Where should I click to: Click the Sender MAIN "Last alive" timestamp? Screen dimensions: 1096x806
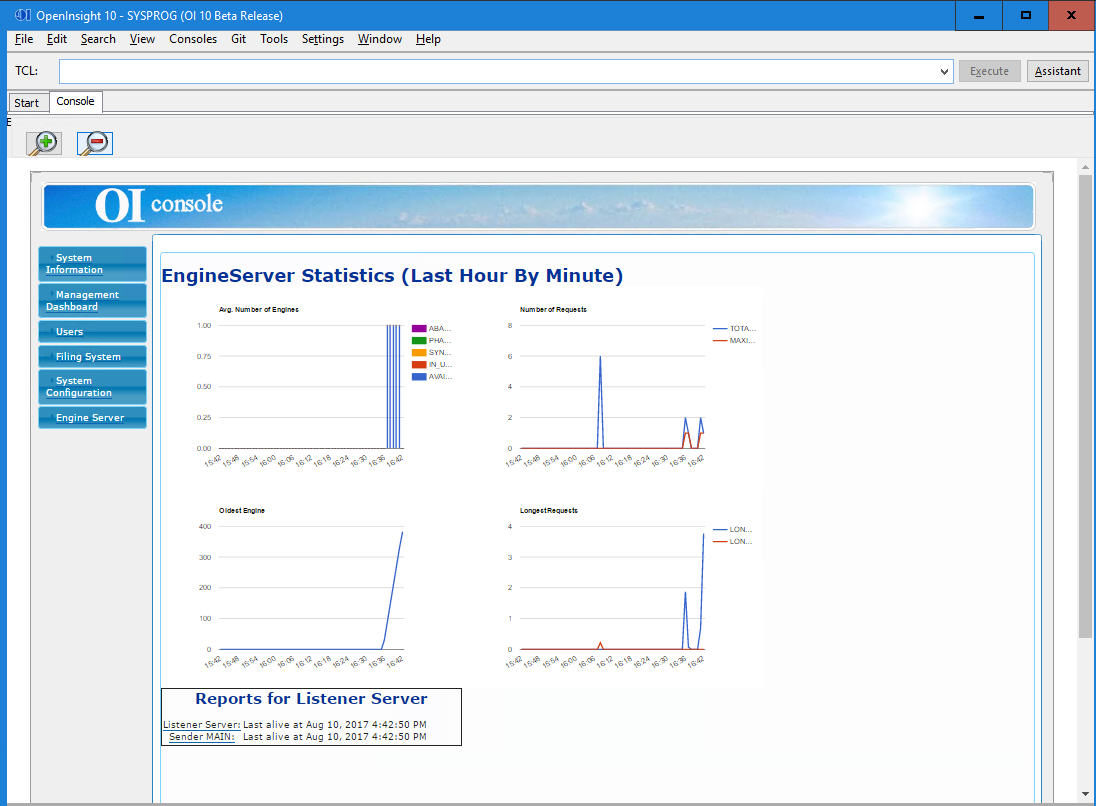pyautogui.click(x=335, y=737)
